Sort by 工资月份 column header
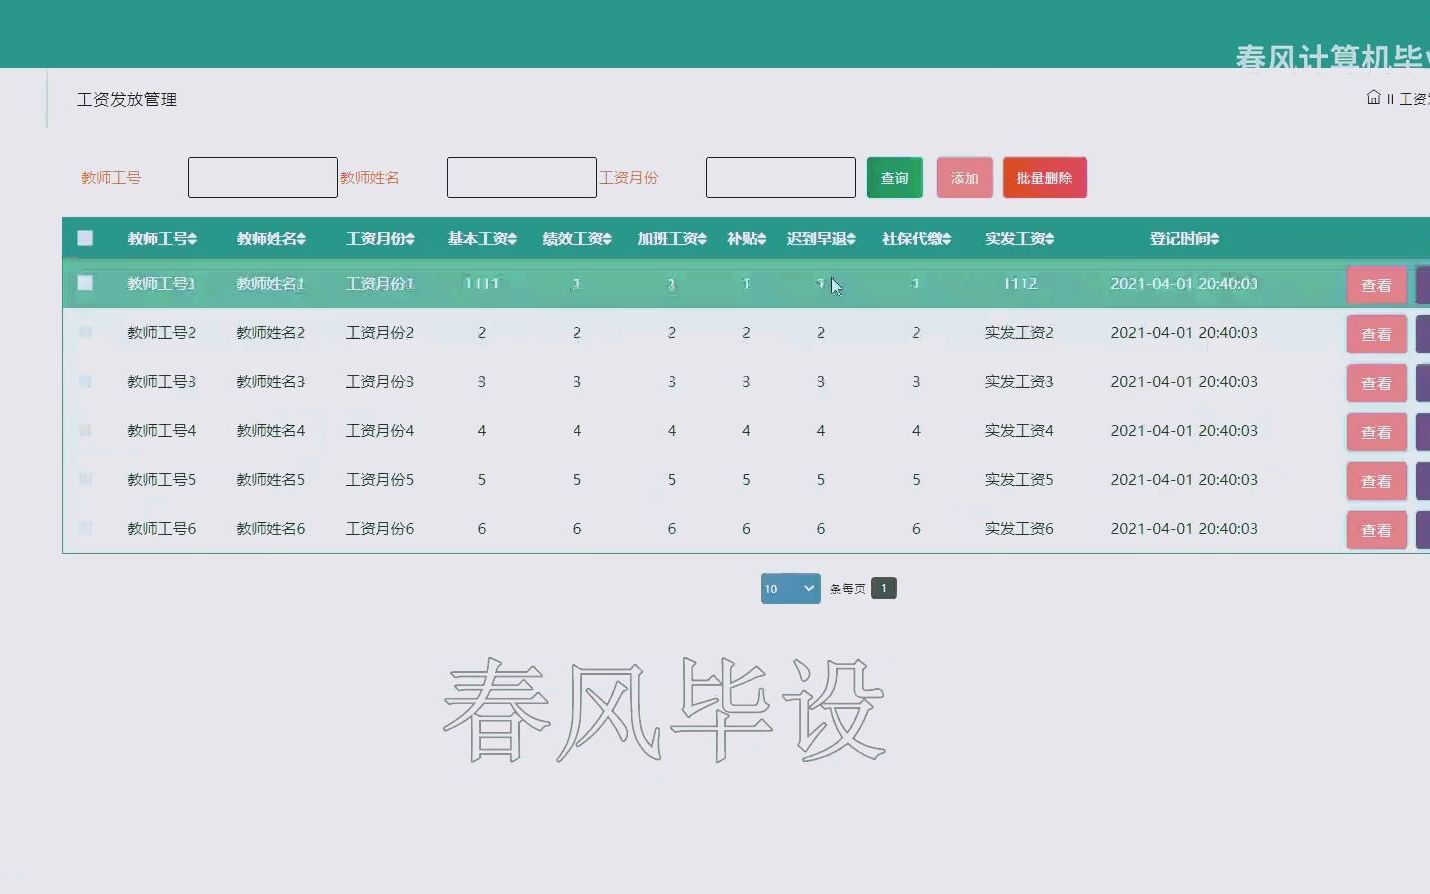 point(380,239)
